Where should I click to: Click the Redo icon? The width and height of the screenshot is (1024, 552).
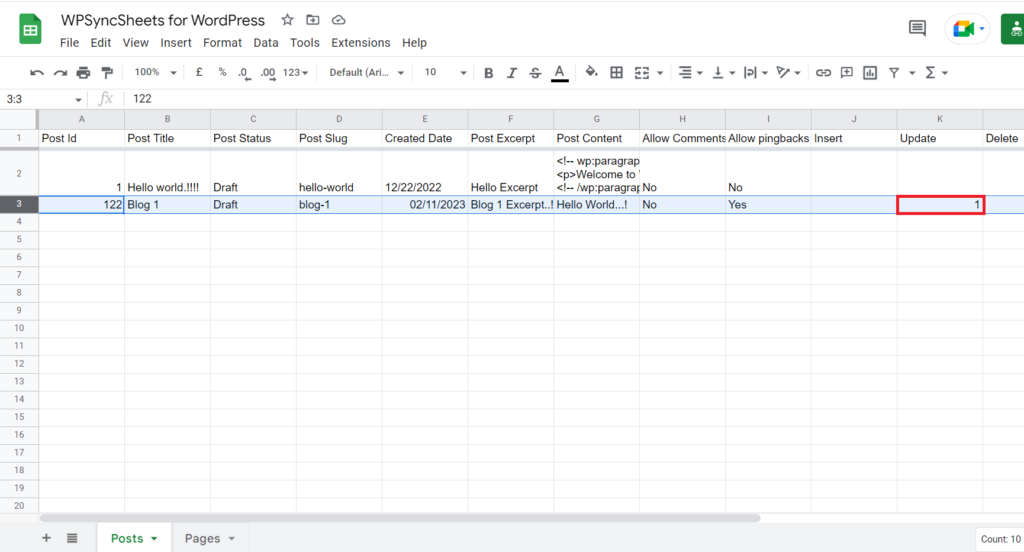pyautogui.click(x=60, y=73)
